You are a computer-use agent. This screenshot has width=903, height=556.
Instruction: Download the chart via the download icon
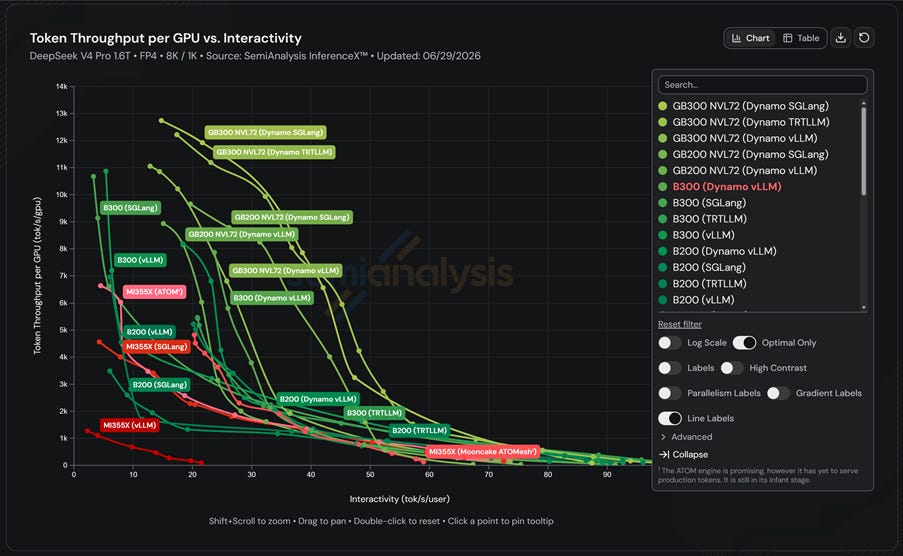(841, 38)
